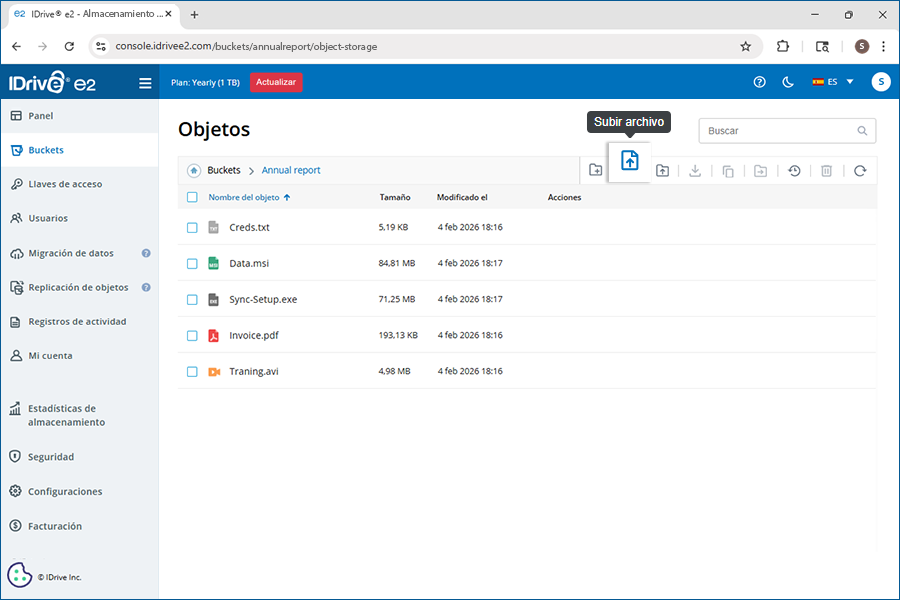Click the red Actualizar button

(x=276, y=82)
